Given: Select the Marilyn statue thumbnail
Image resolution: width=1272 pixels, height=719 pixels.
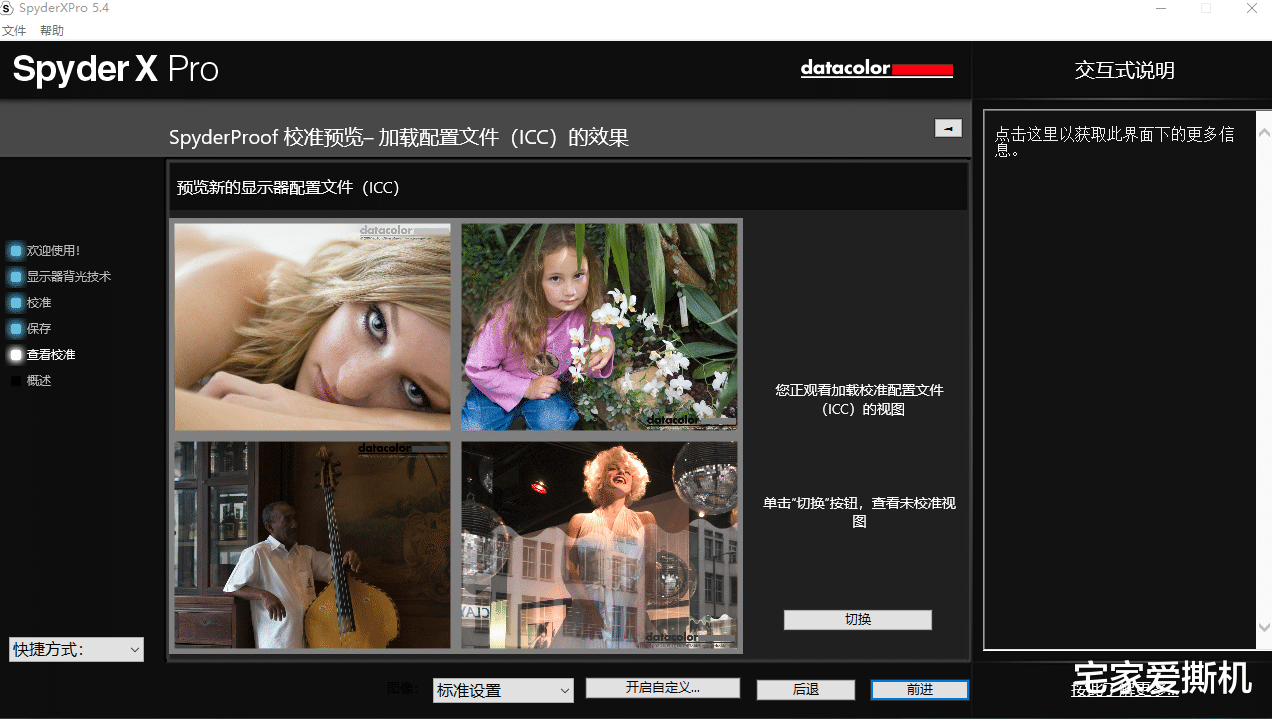Looking at the screenshot, I should point(600,546).
